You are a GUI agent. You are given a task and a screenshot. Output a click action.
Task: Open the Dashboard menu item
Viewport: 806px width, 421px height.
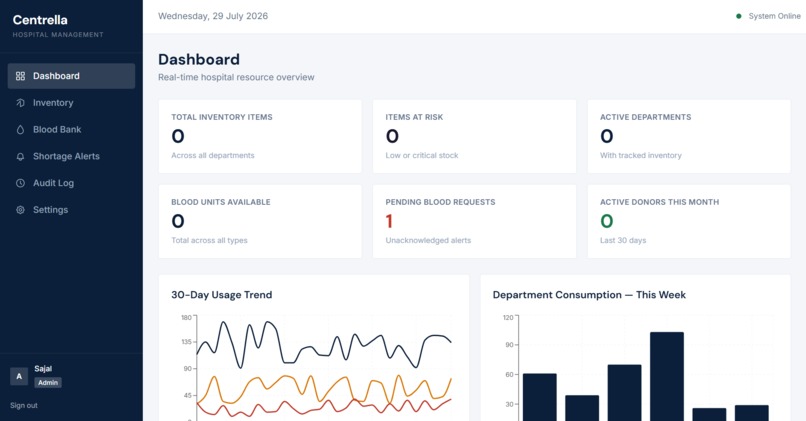71,76
